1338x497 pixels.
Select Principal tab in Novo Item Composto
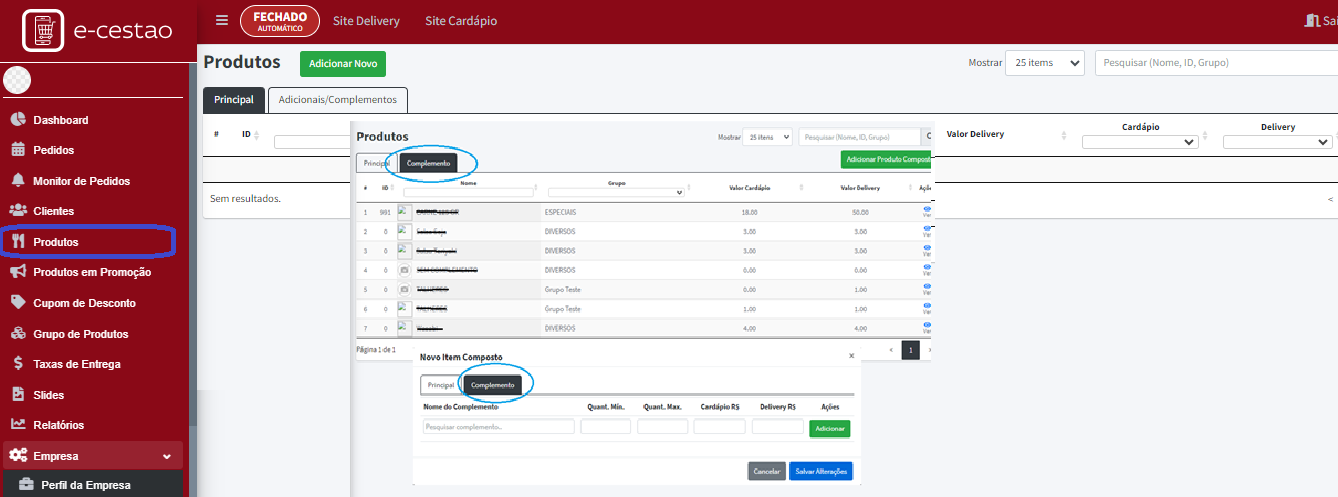[x=441, y=385]
